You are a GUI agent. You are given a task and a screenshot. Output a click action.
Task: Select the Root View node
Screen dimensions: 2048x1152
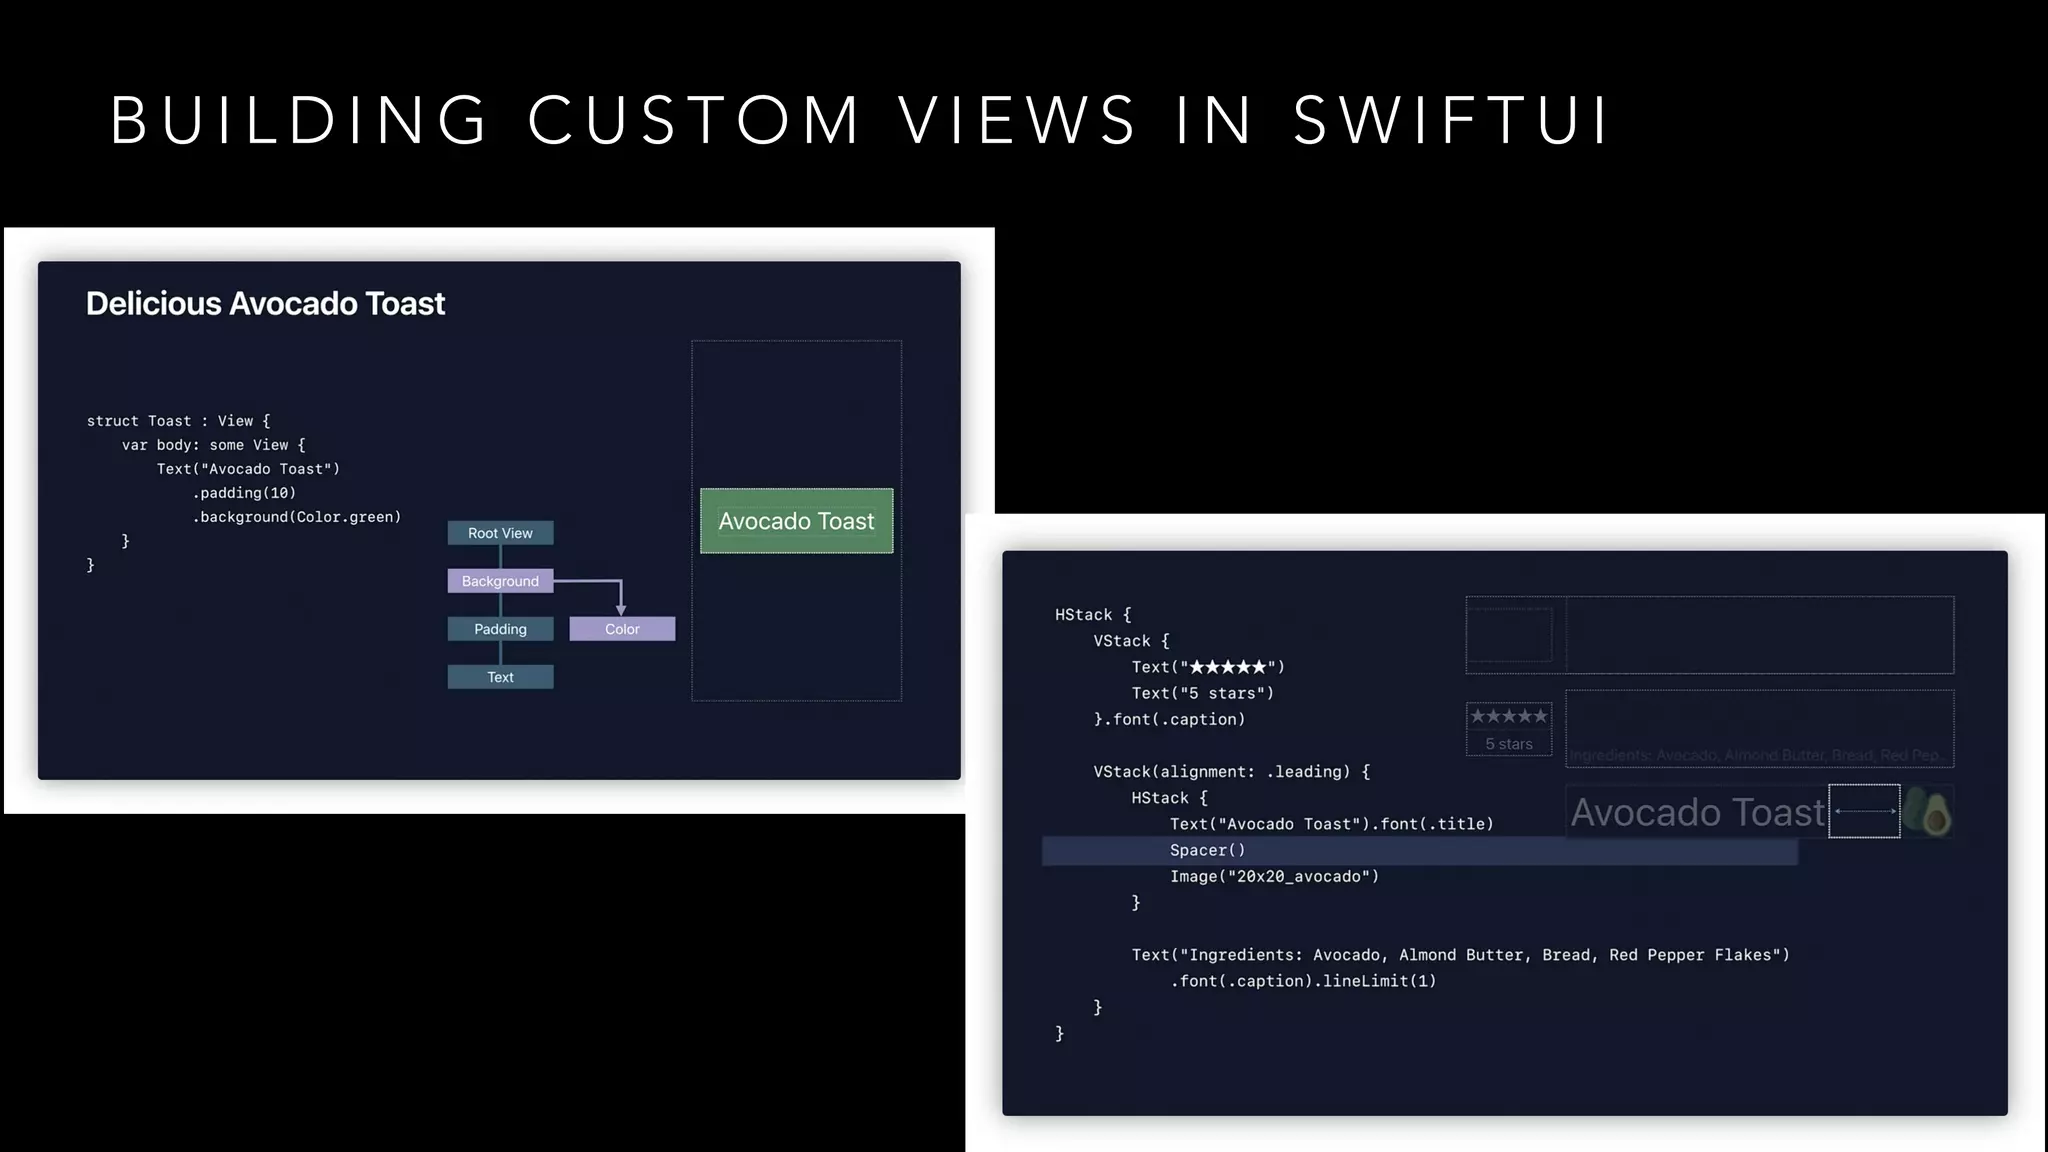pos(500,533)
